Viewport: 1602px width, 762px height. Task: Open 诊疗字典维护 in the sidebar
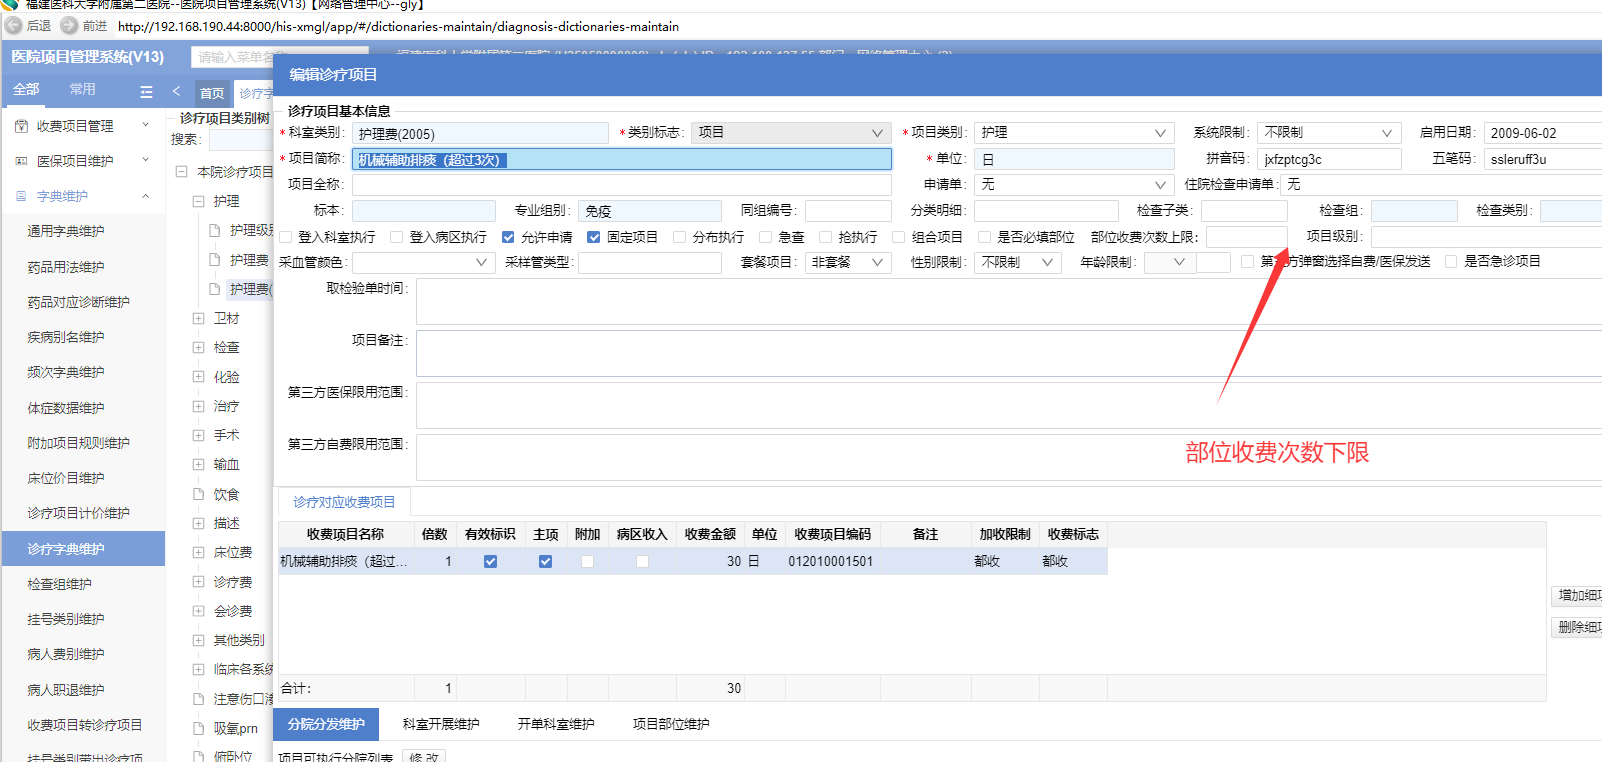(x=83, y=549)
